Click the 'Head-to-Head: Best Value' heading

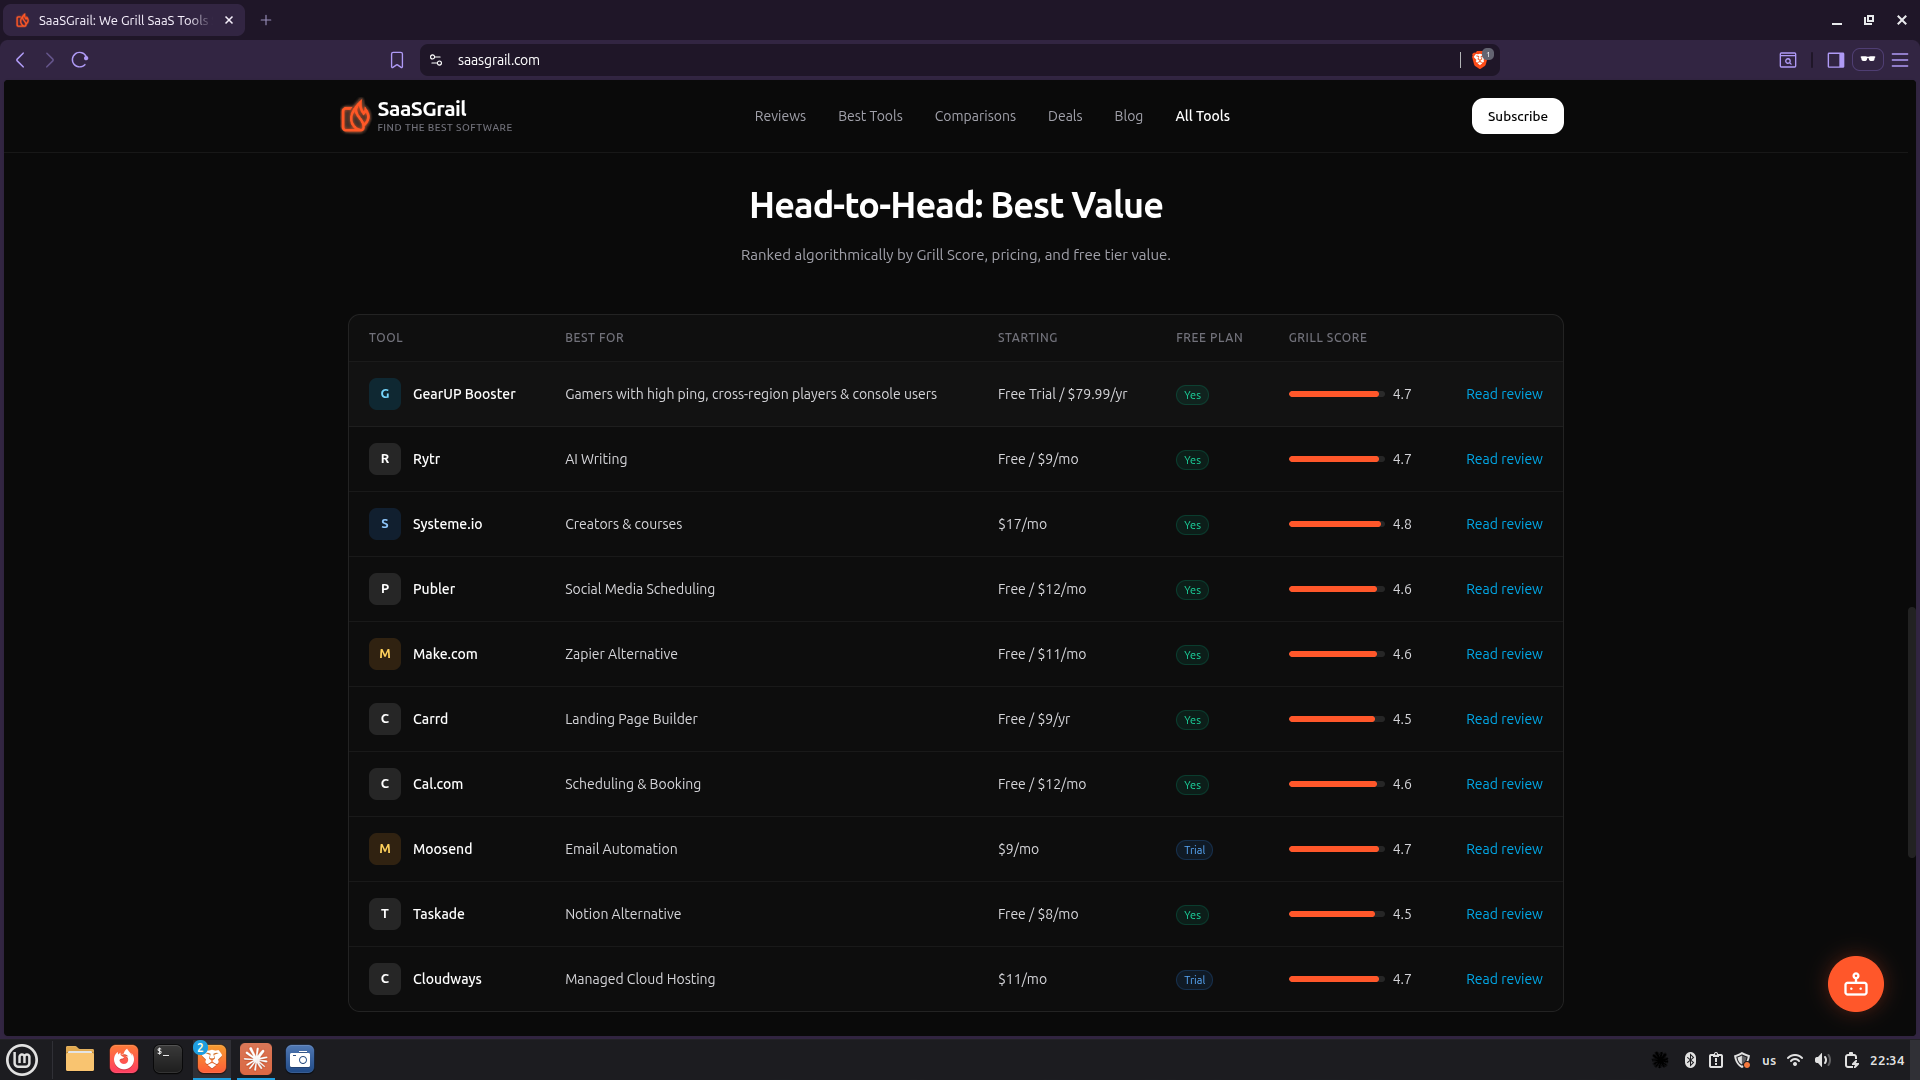point(956,205)
